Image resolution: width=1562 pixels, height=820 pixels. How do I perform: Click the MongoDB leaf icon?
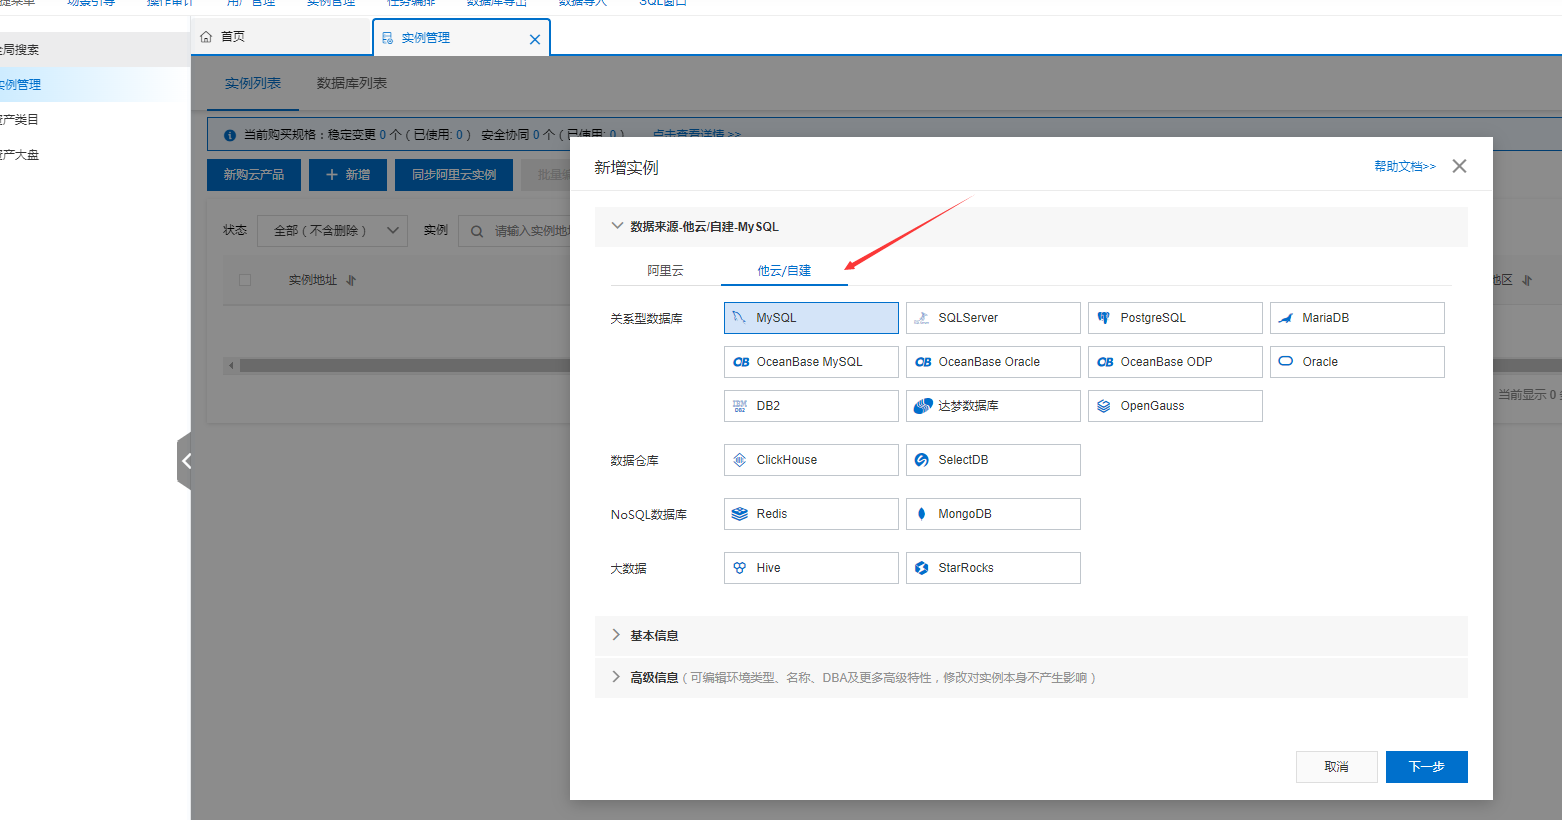click(922, 514)
